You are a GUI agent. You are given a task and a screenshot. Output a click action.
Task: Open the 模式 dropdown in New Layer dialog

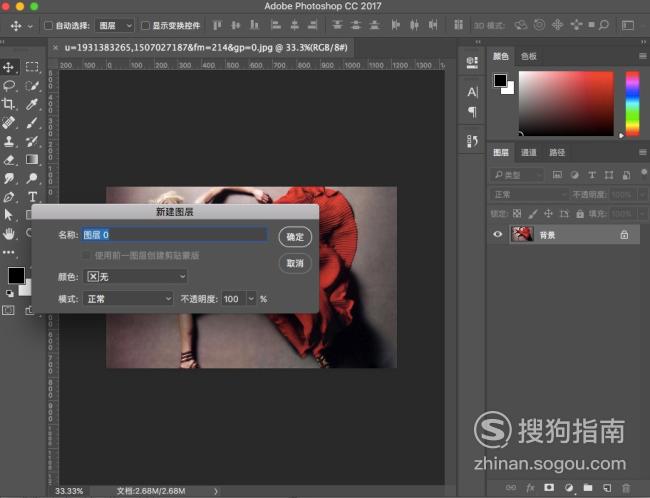(x=128, y=299)
